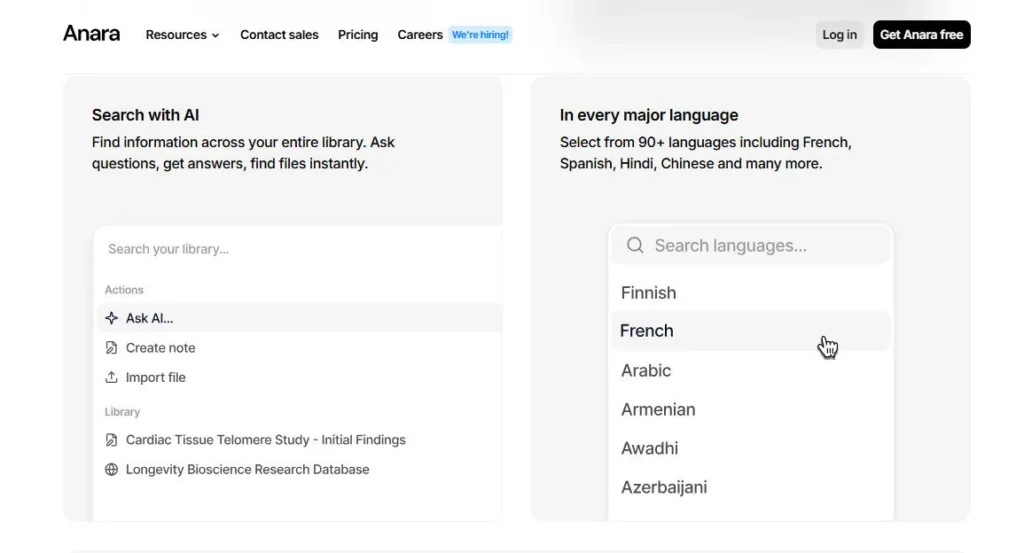Viewport: 1024px width, 553px height.
Task: Click the magnifier icon in language search
Action: tap(634, 245)
